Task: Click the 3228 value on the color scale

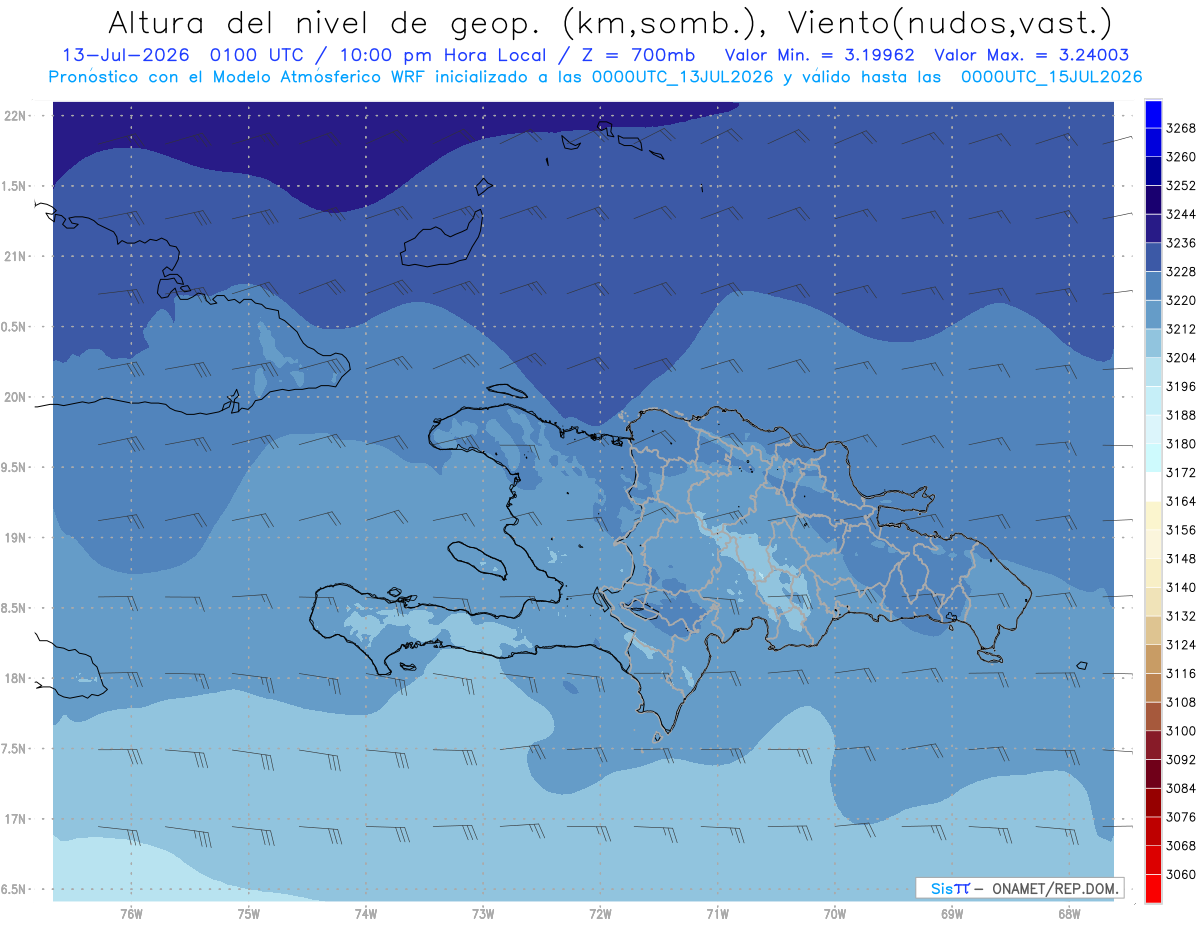Action: coord(1181,272)
